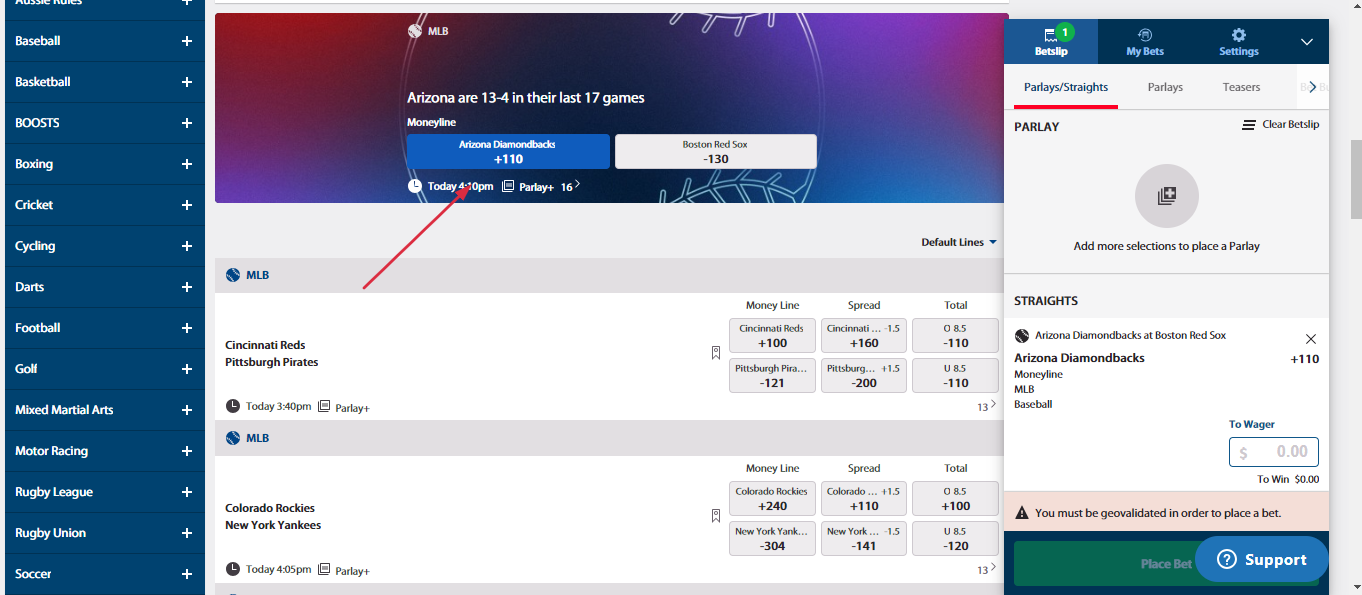Collapse the betslip panel with chevron

pyautogui.click(x=1306, y=42)
